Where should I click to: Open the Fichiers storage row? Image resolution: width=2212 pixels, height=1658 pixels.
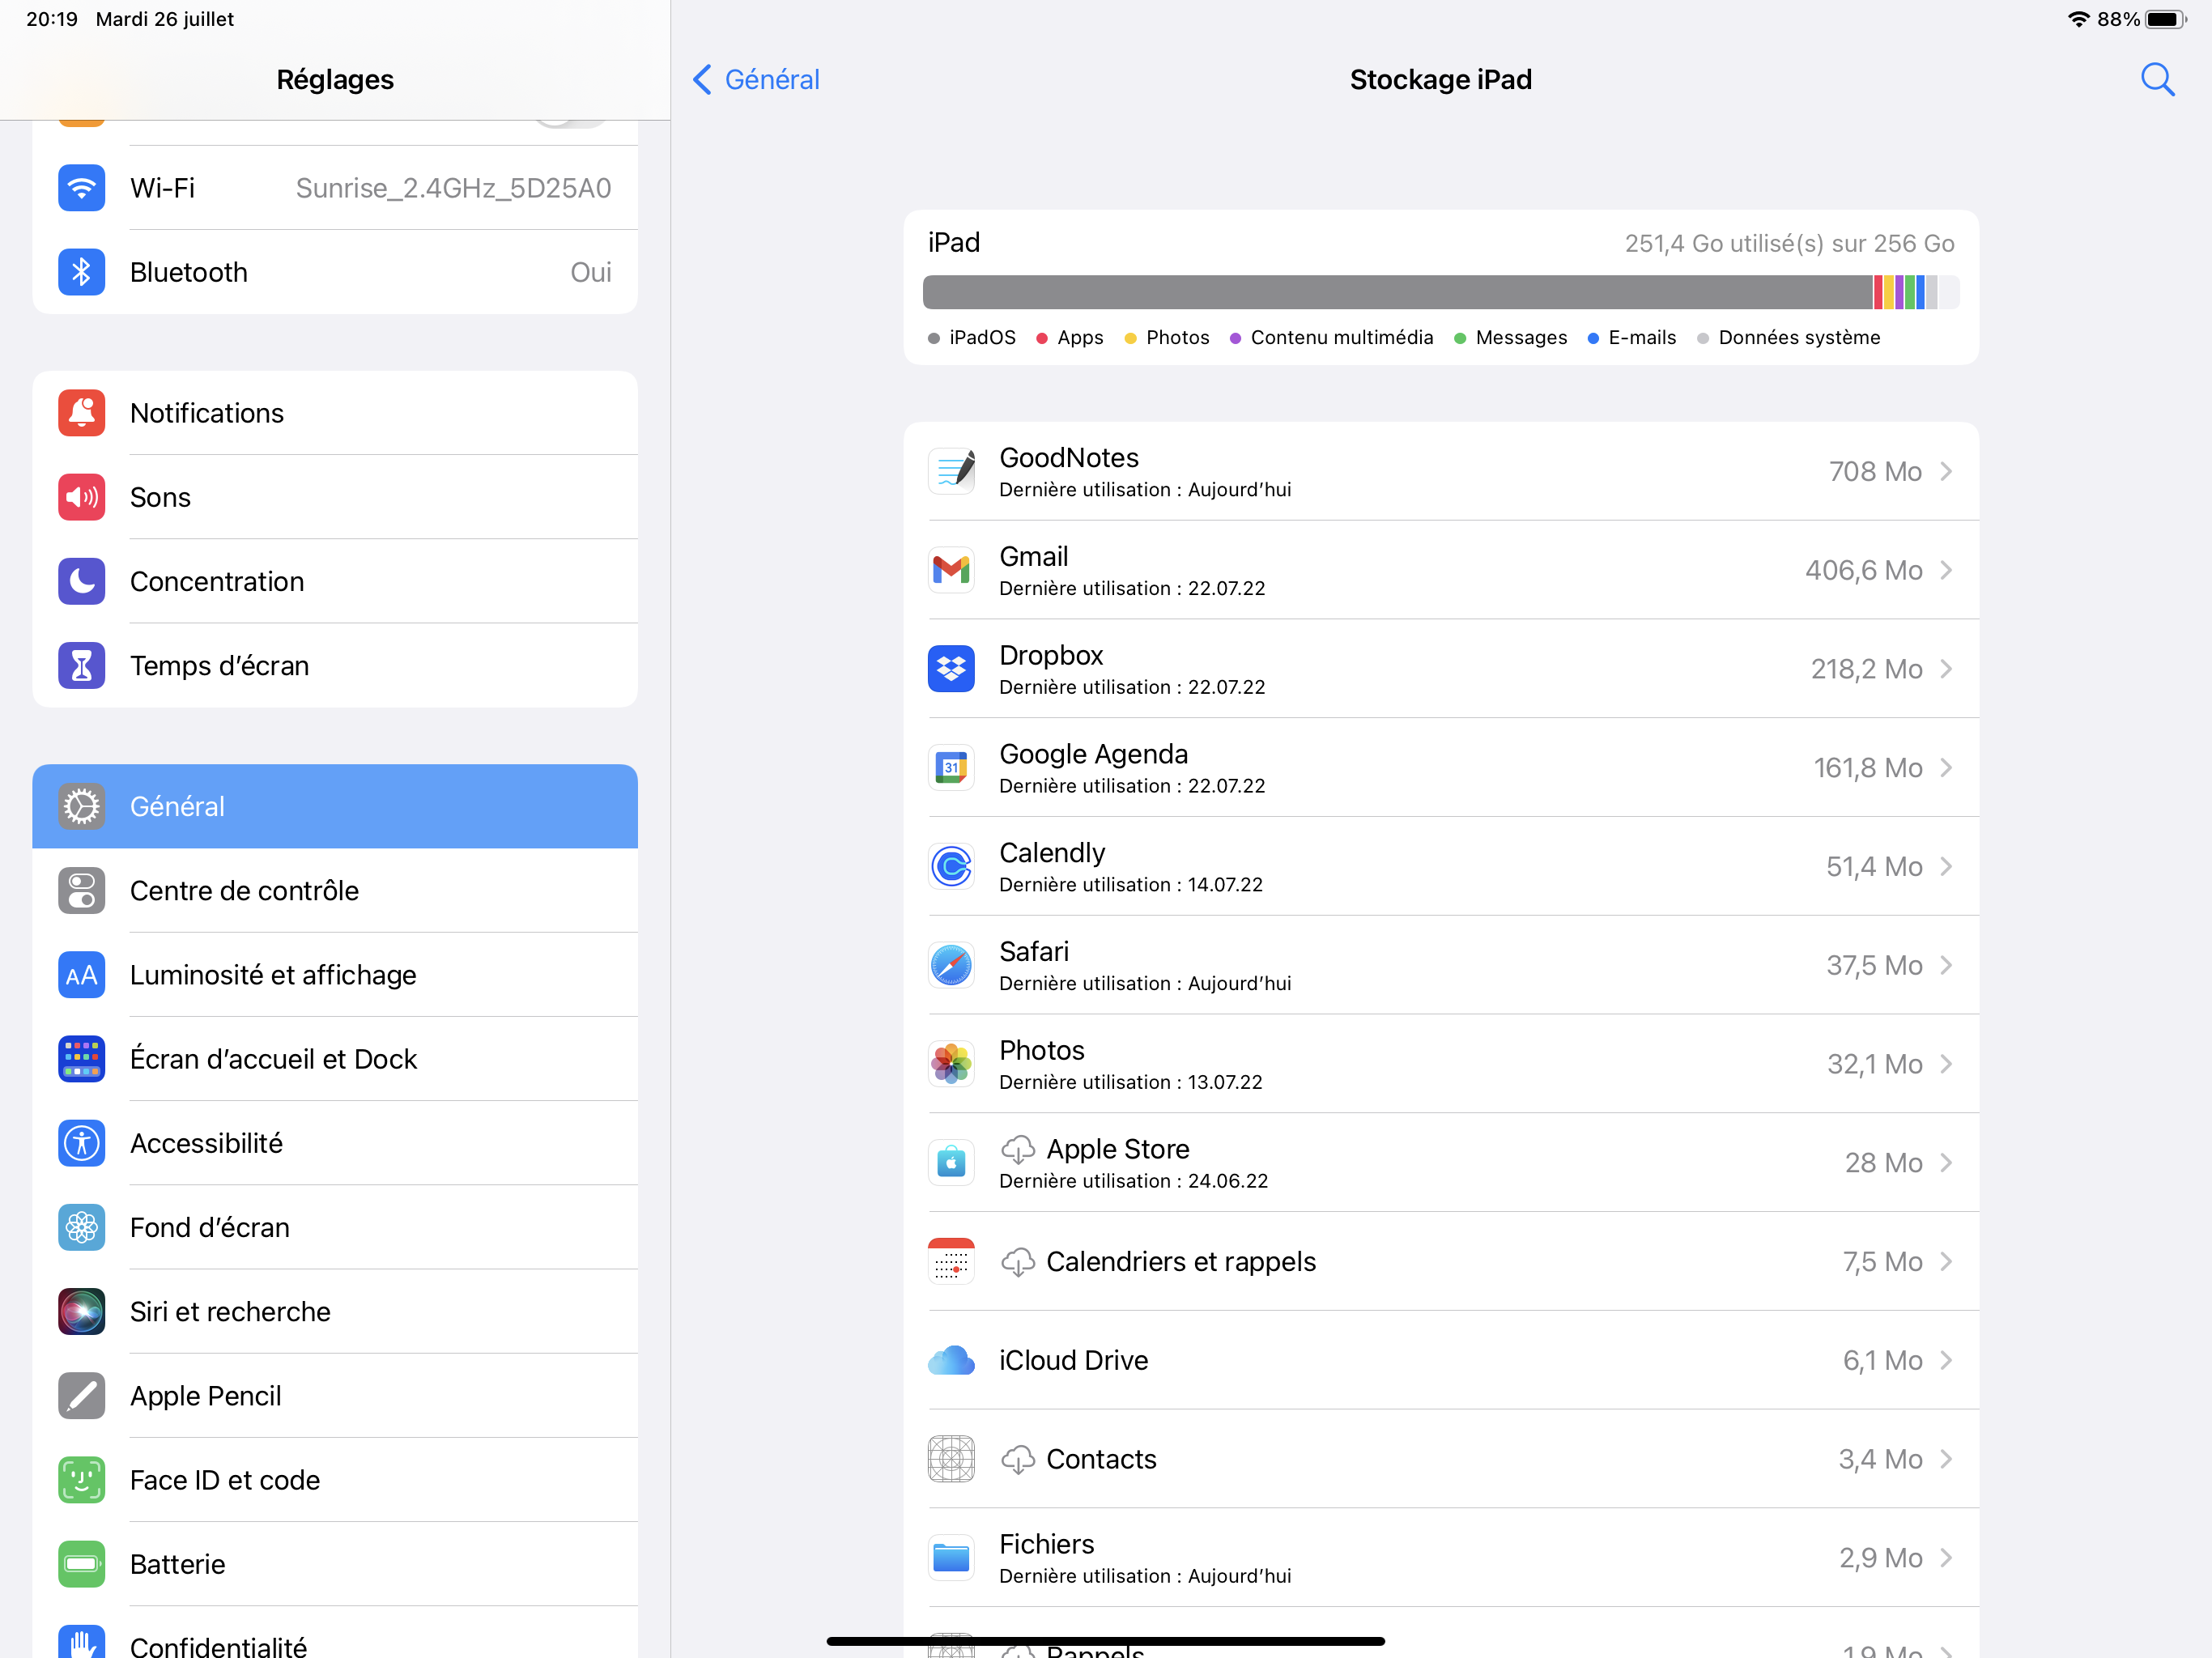(x=1440, y=1558)
